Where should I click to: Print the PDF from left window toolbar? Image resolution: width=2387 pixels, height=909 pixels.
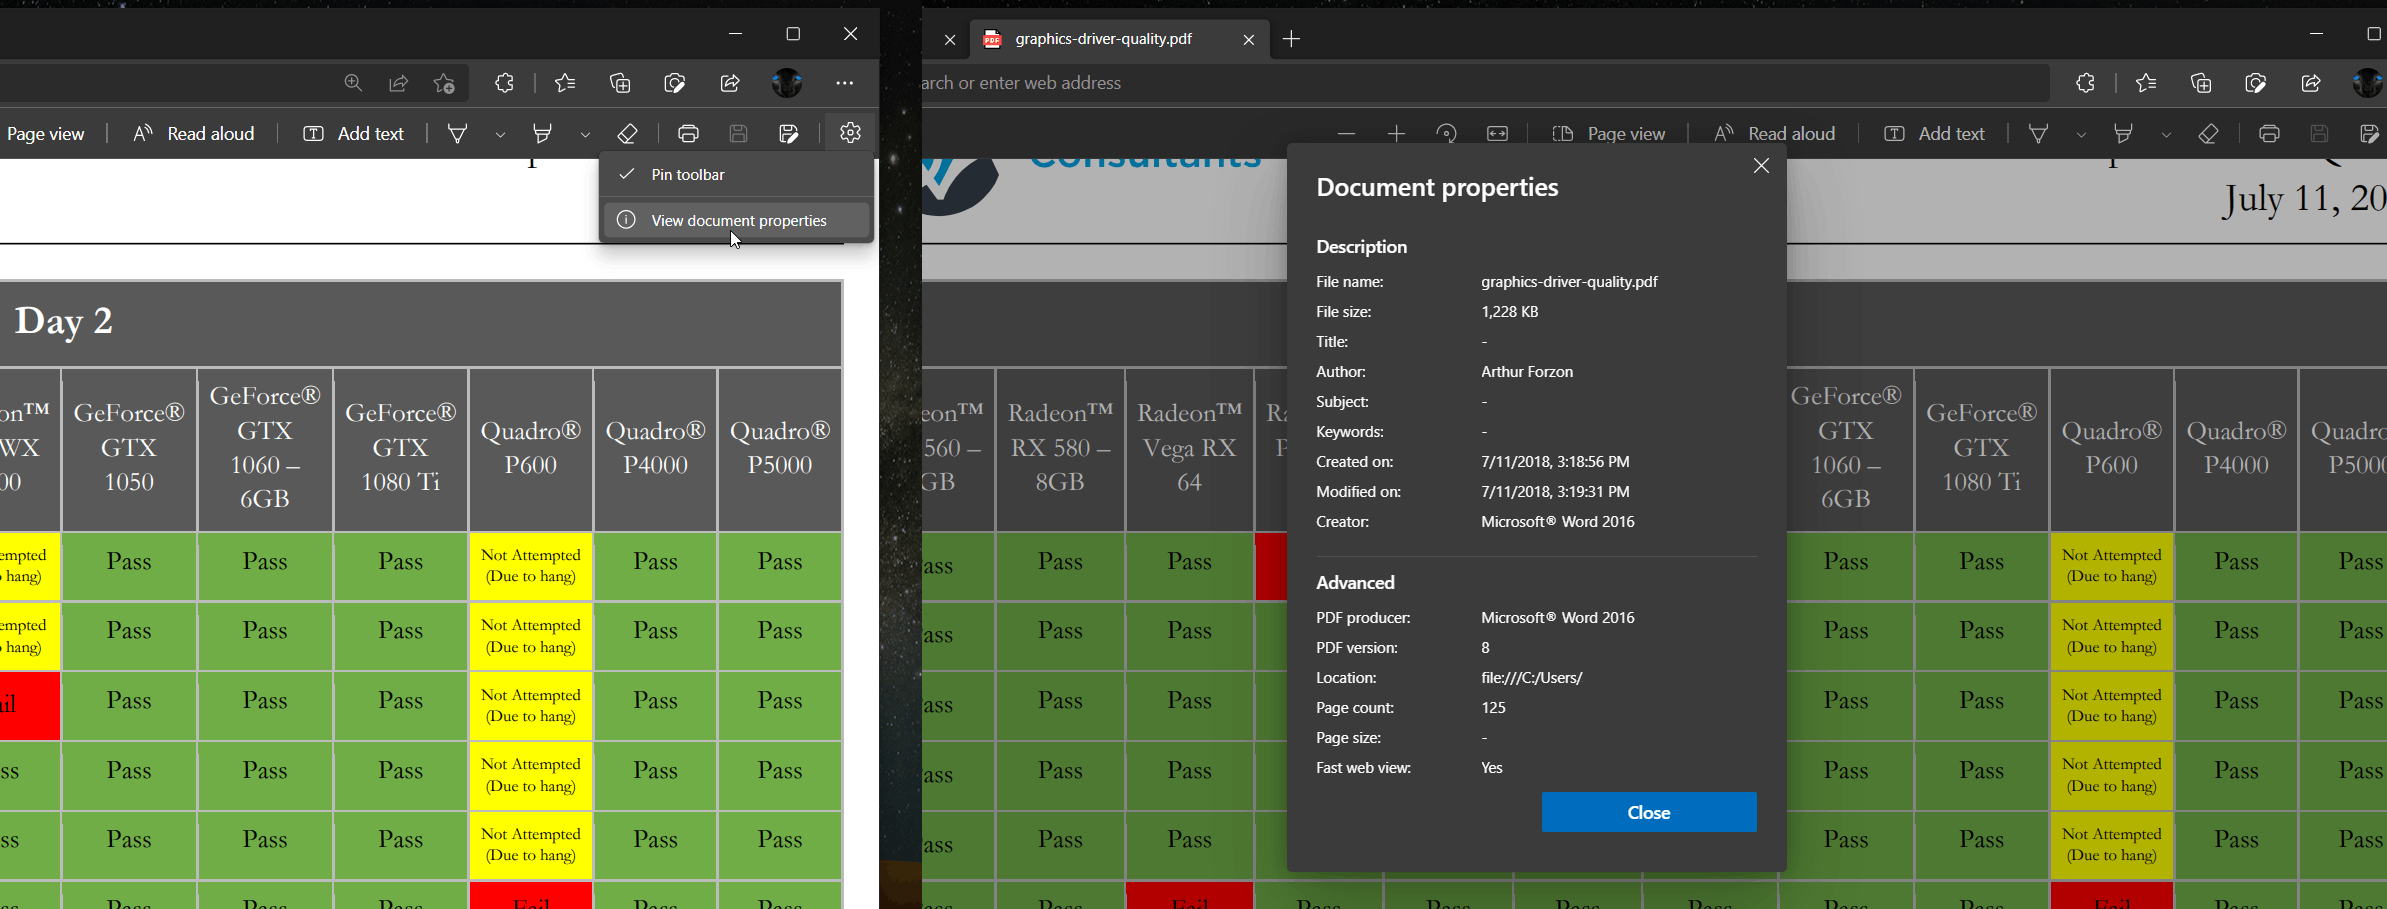[688, 133]
